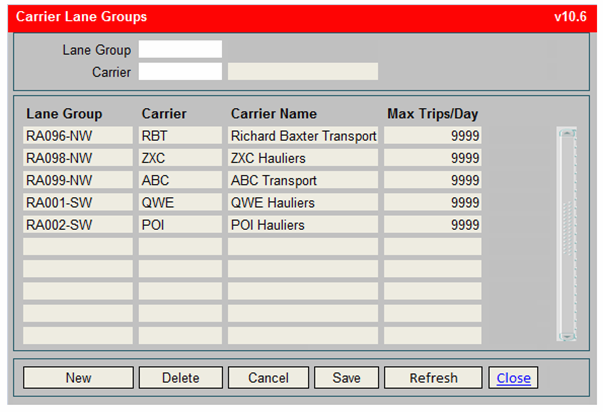This screenshot has height=412, width=603.
Task: Click carrier code QWE
Action: coord(180,202)
